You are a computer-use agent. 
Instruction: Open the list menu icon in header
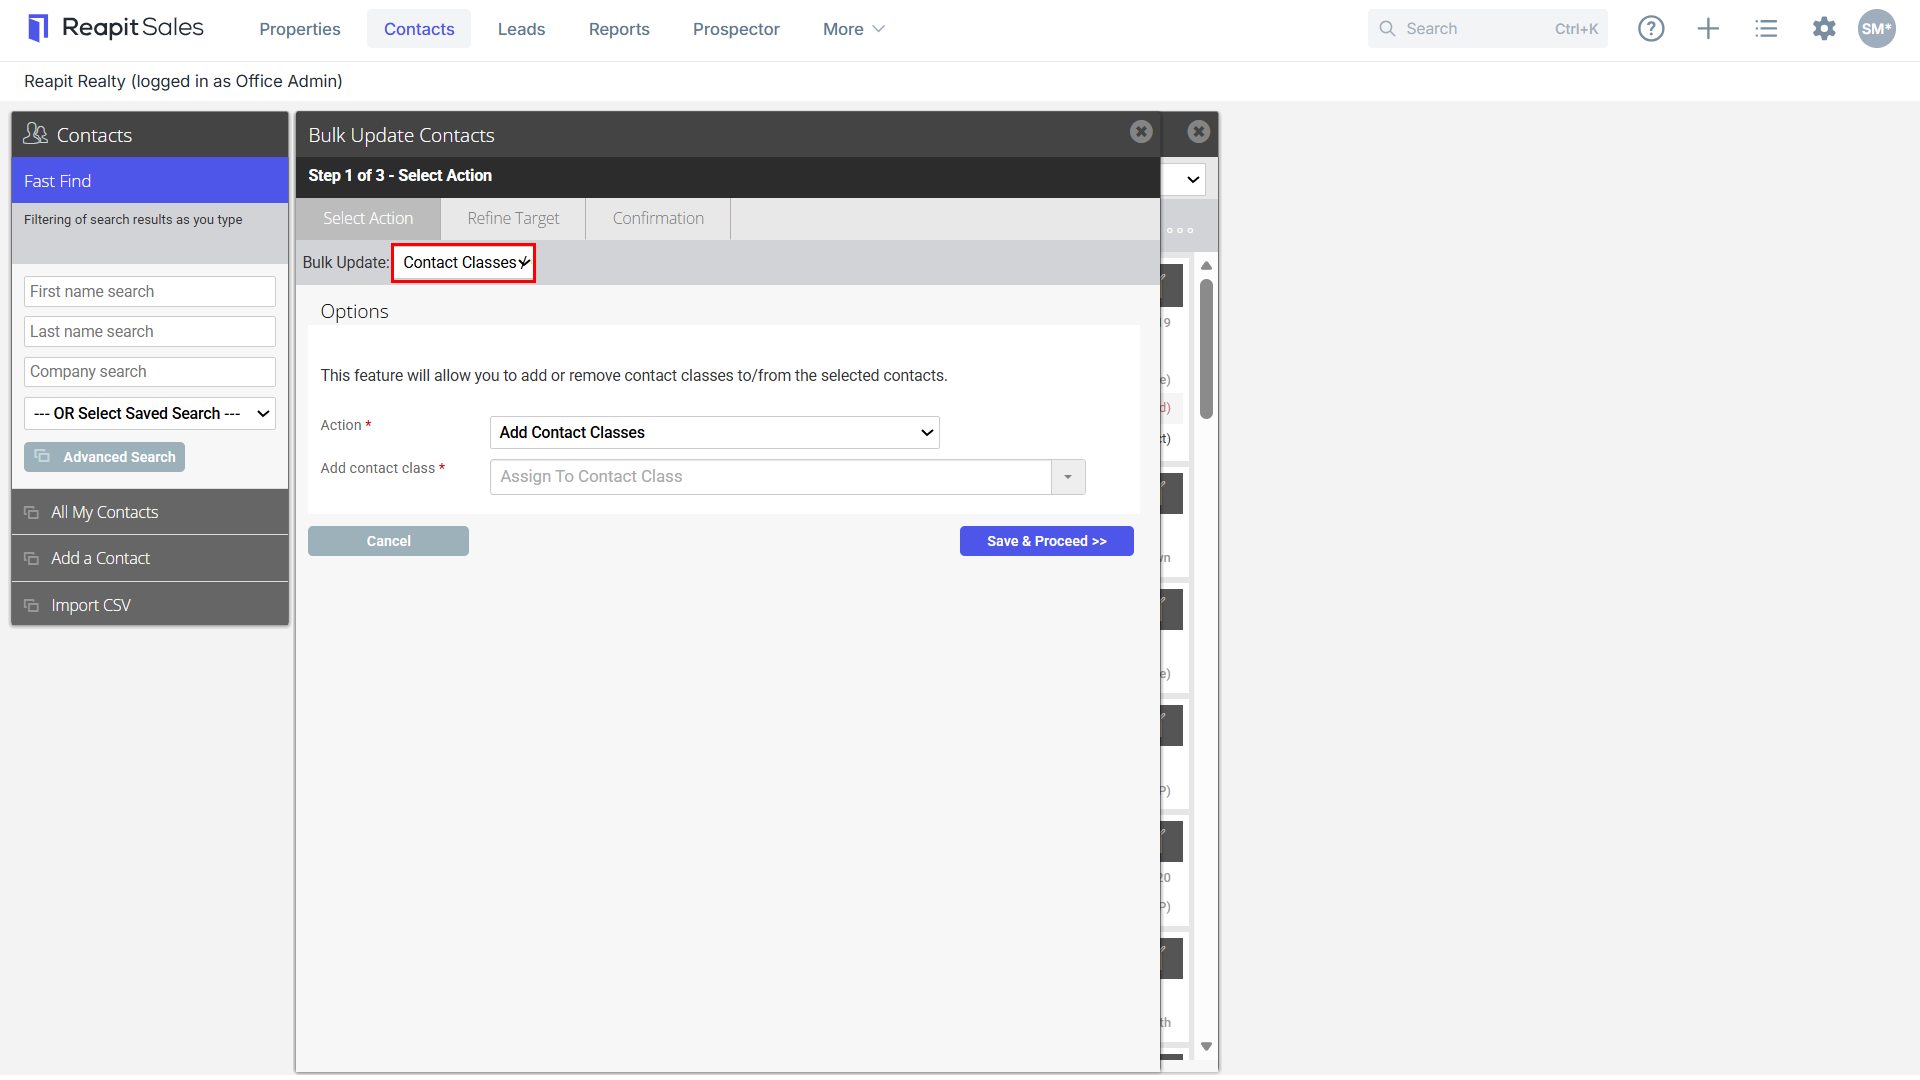point(1766,29)
